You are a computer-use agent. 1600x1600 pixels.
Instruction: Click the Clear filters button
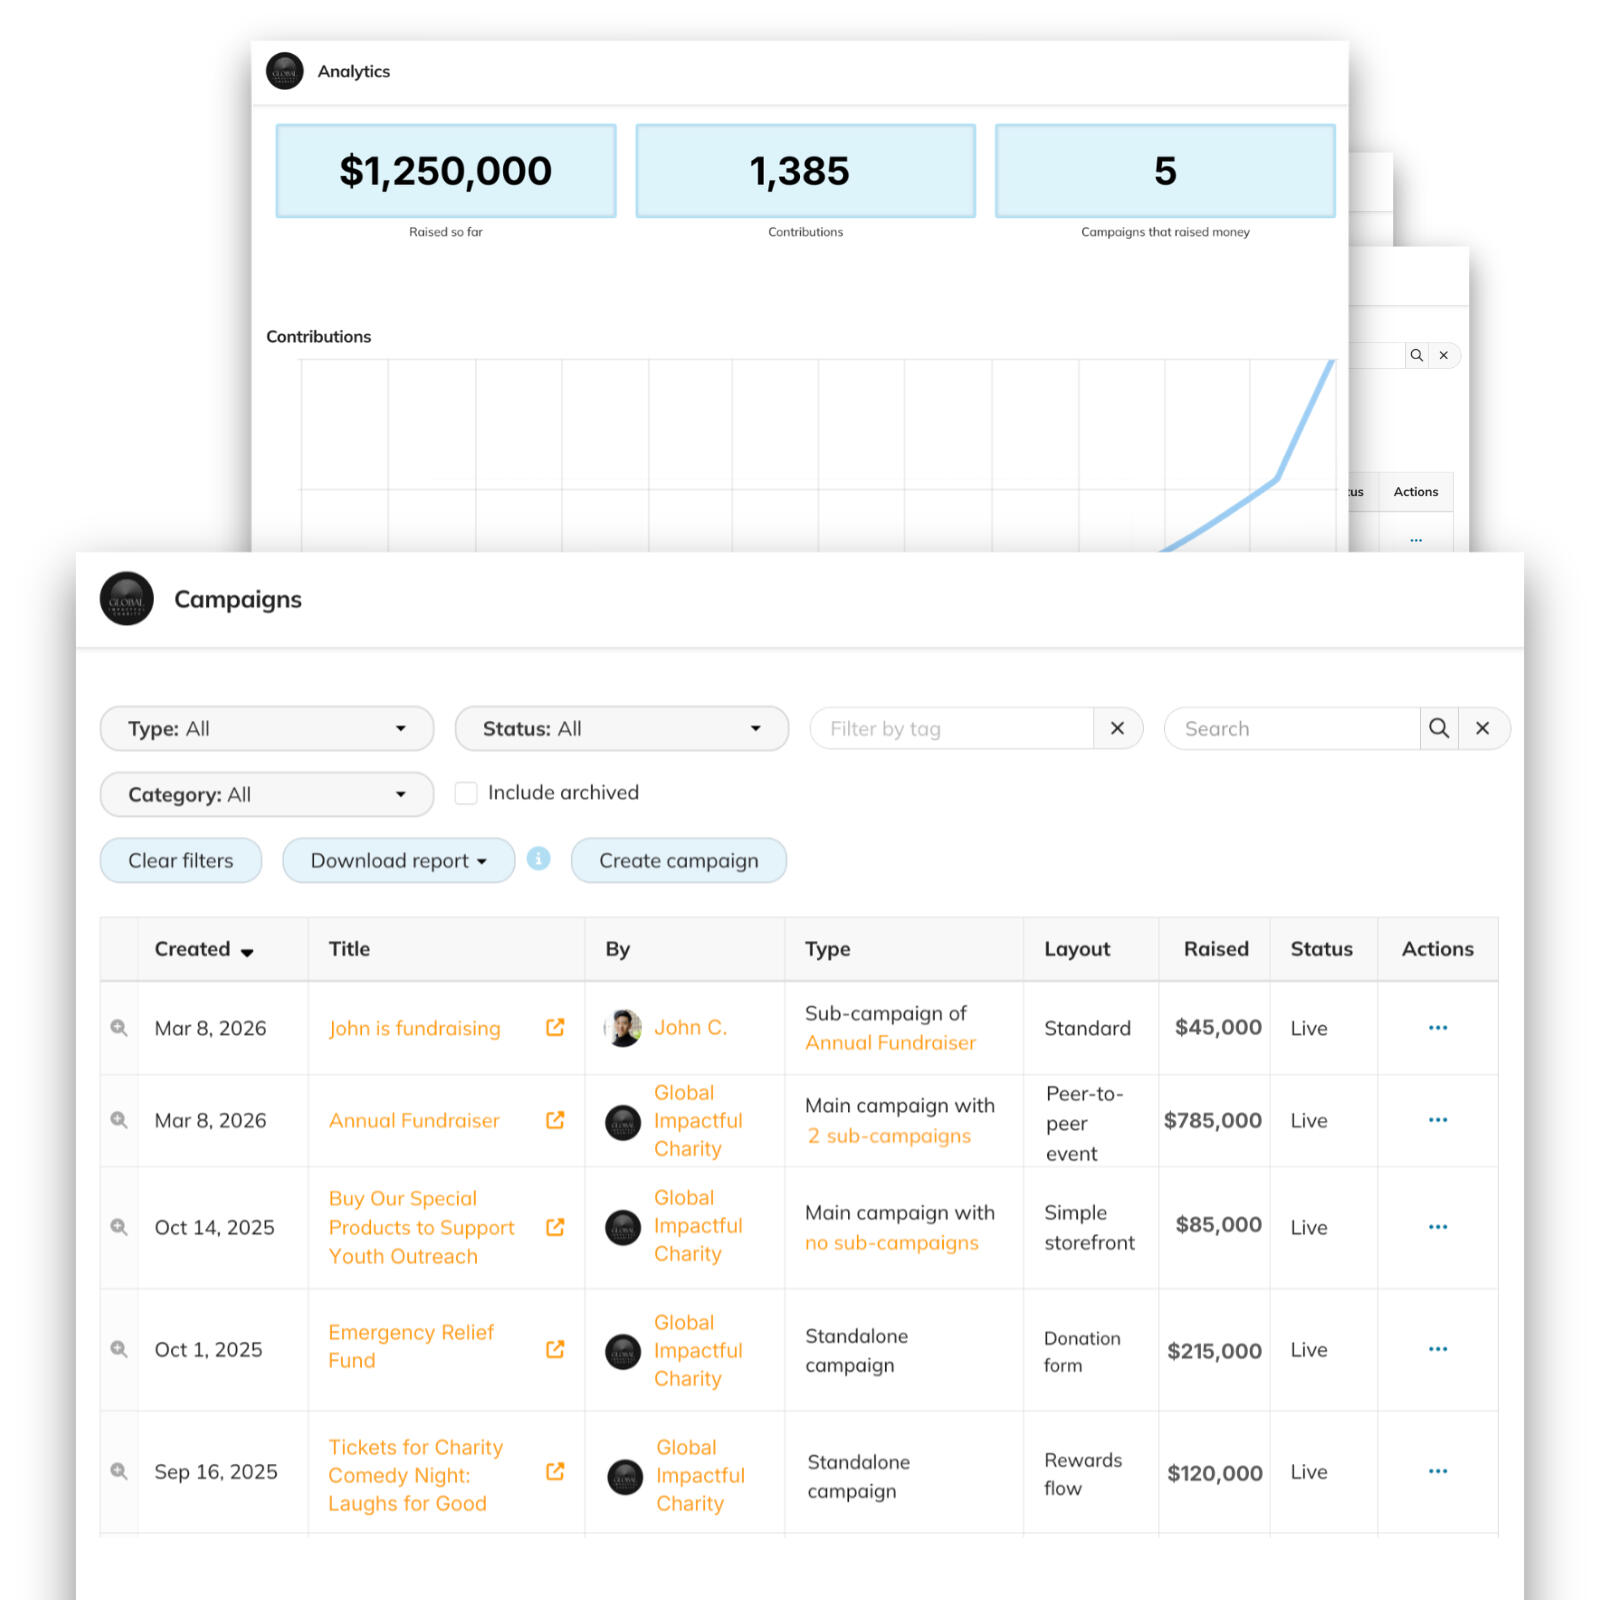tap(181, 861)
